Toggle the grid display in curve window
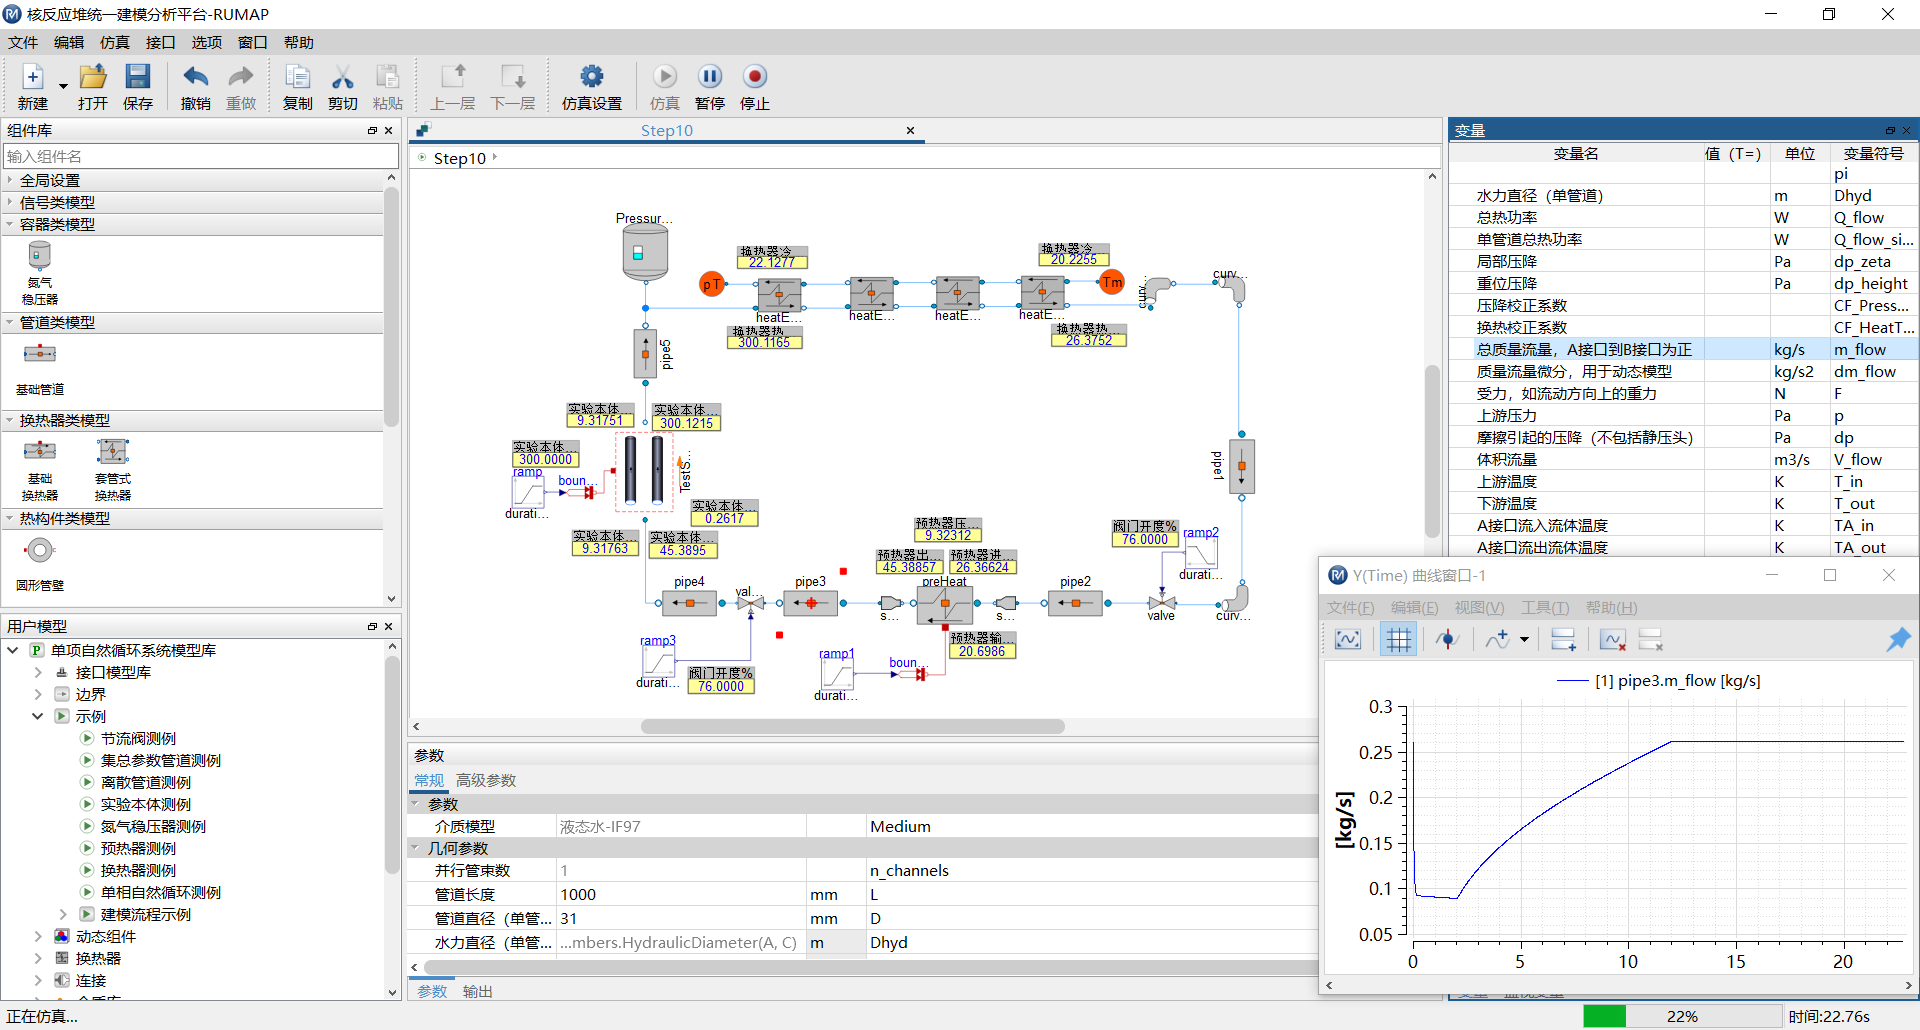Screen dimensions: 1920x1030 pyautogui.click(x=1399, y=640)
